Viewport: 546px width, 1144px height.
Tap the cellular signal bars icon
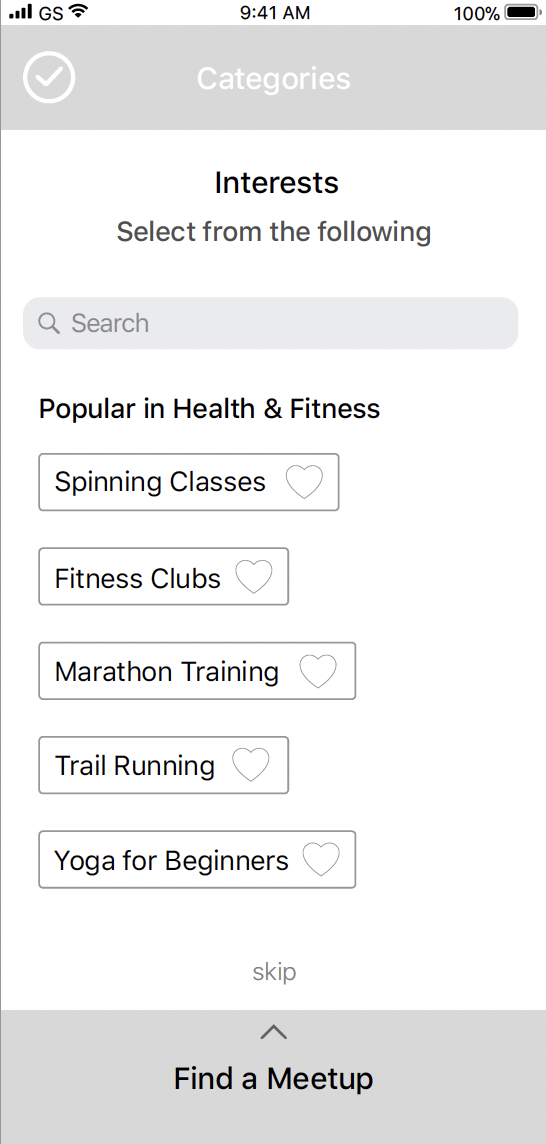[x=21, y=12]
